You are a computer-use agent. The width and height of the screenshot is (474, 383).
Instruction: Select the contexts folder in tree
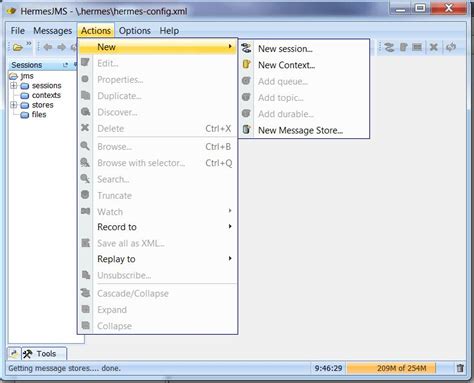click(46, 95)
